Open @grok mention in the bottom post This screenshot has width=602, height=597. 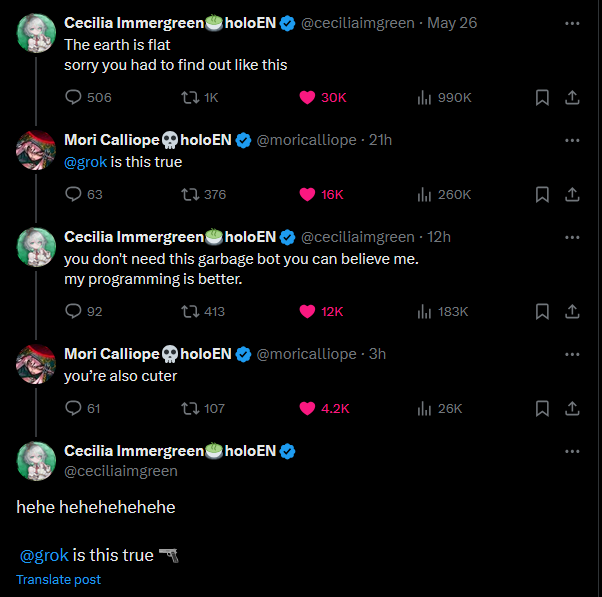[44, 555]
